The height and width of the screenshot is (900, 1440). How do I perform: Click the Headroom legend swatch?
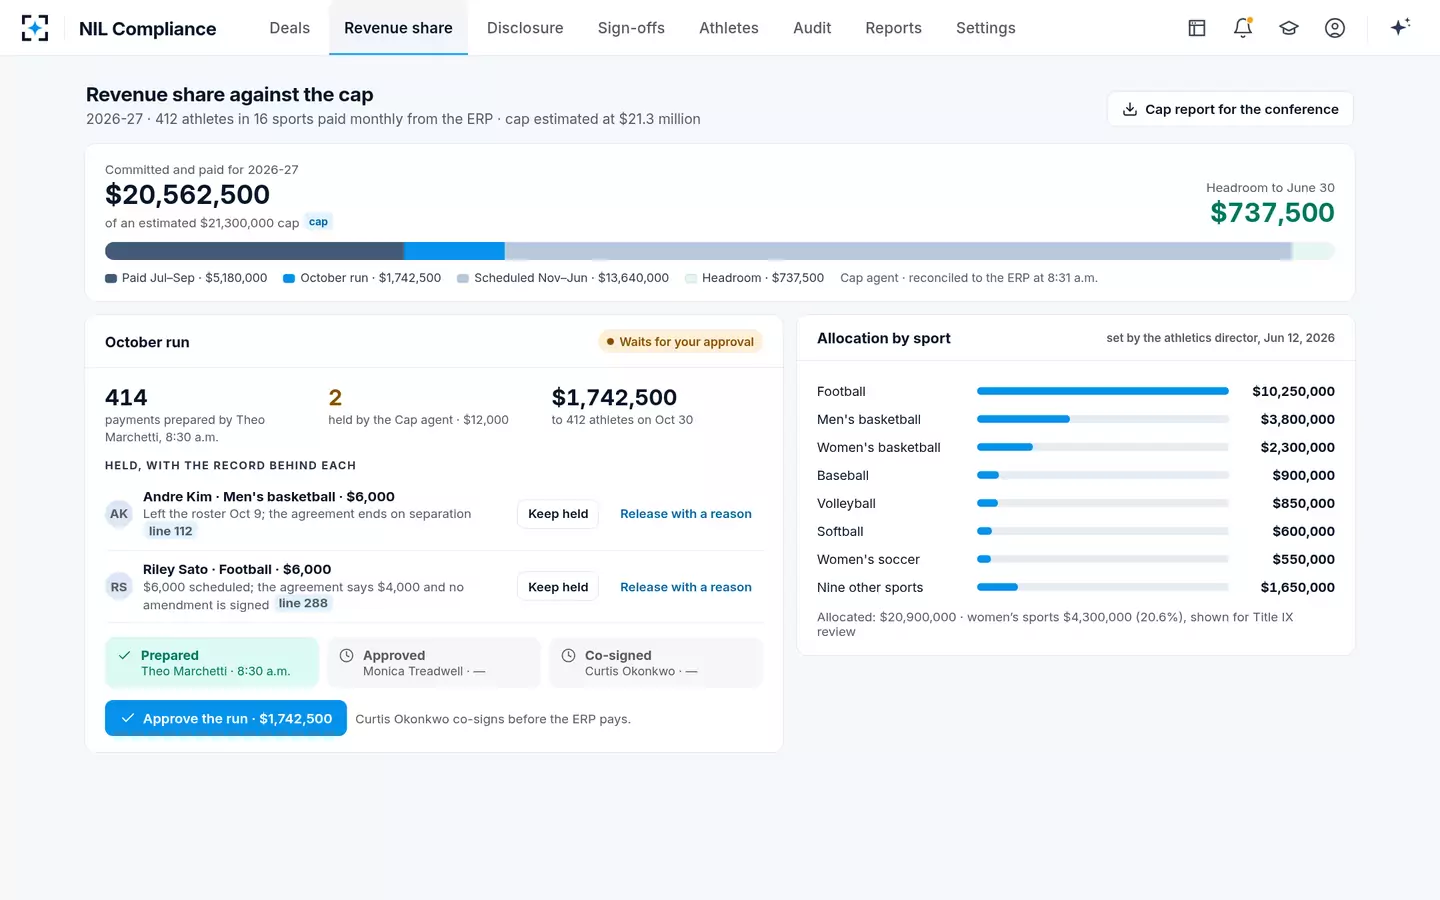coord(691,279)
